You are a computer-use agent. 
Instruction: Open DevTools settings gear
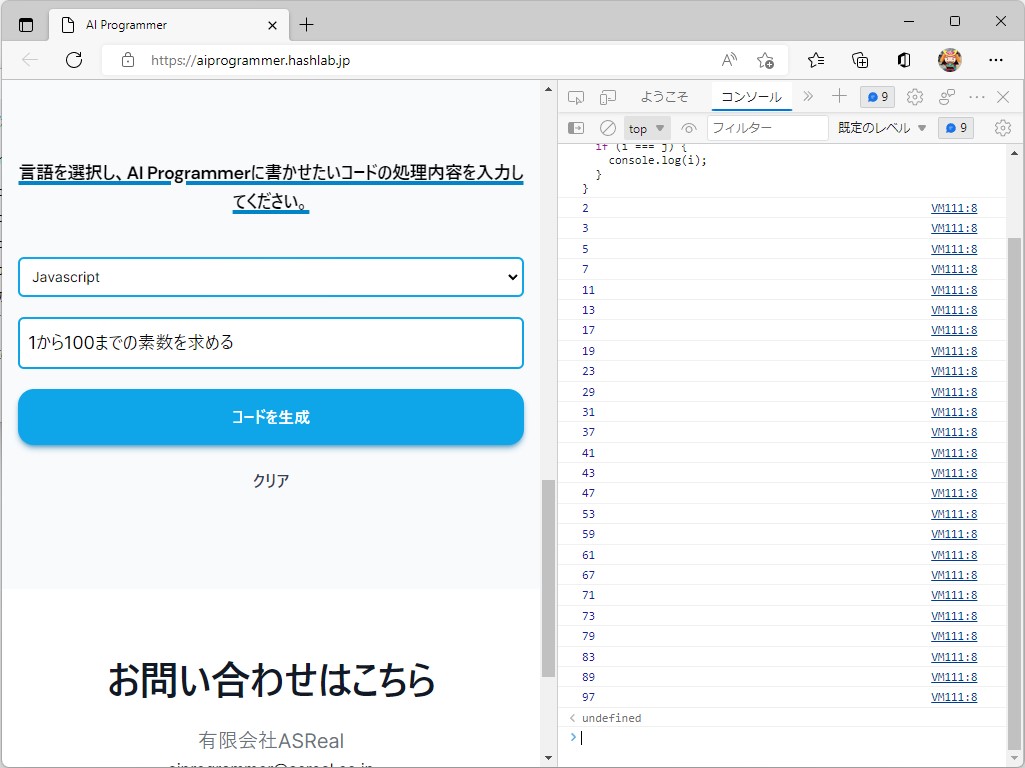pyautogui.click(x=914, y=97)
